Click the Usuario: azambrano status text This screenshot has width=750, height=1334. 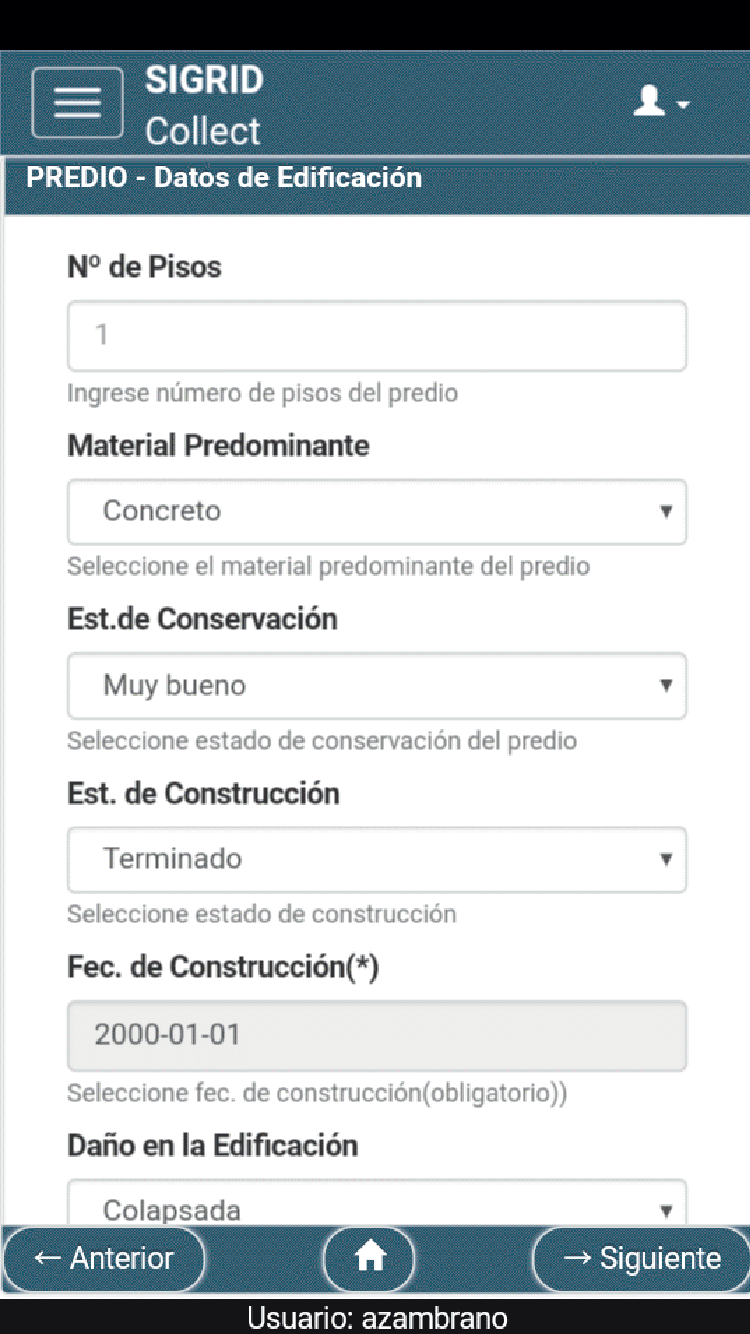pyautogui.click(x=377, y=1318)
